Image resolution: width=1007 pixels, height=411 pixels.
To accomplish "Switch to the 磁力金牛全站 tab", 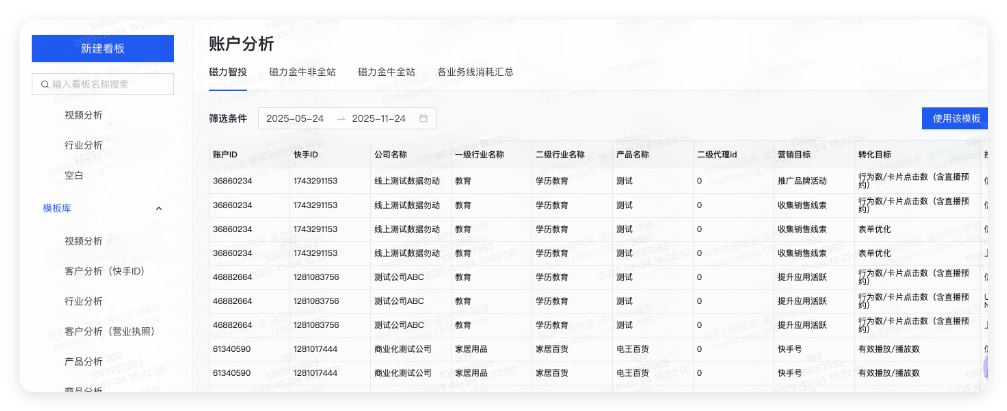I will [387, 72].
